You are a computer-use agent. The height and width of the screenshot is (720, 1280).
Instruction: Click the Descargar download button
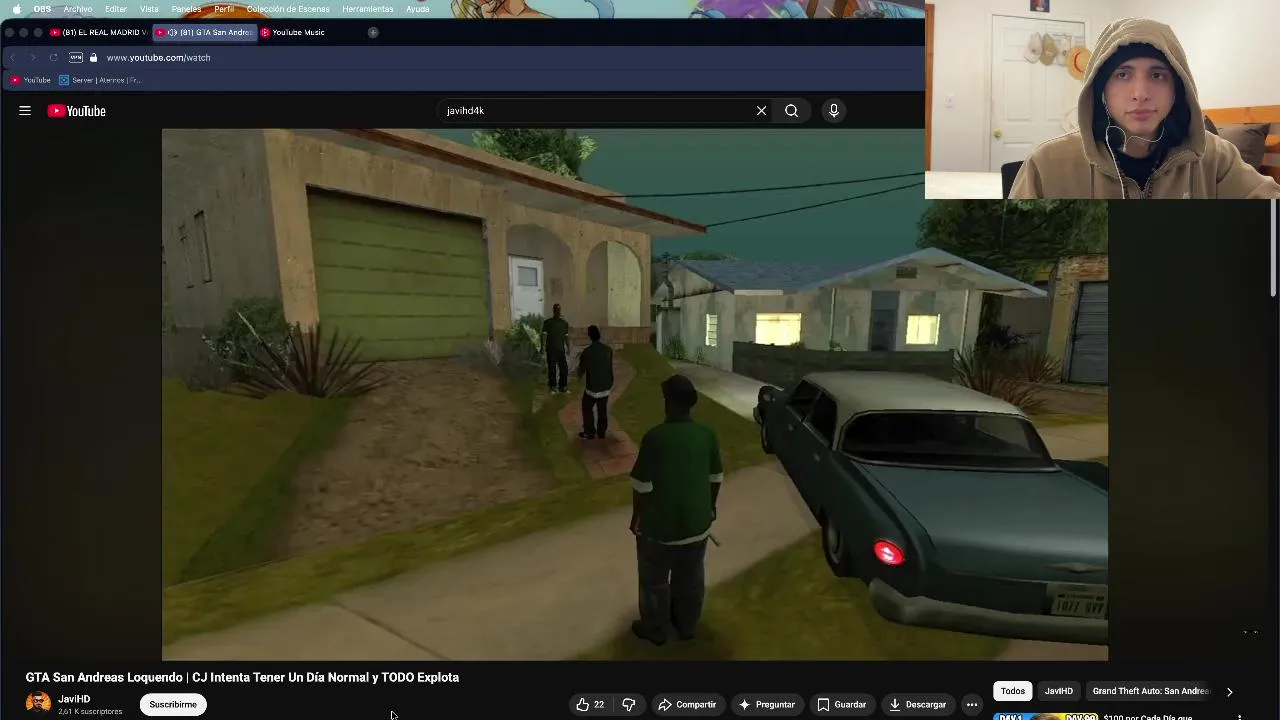coord(917,704)
